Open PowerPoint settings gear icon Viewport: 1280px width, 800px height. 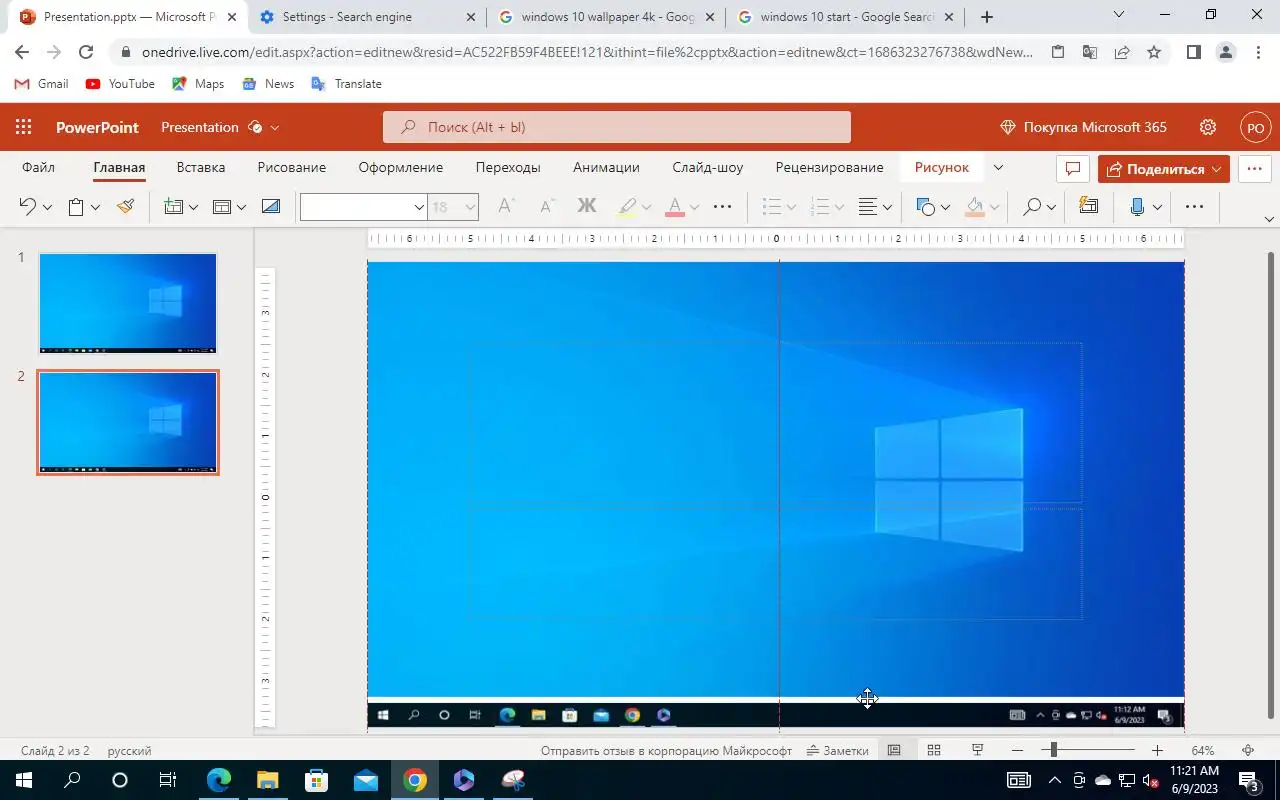(x=1208, y=127)
